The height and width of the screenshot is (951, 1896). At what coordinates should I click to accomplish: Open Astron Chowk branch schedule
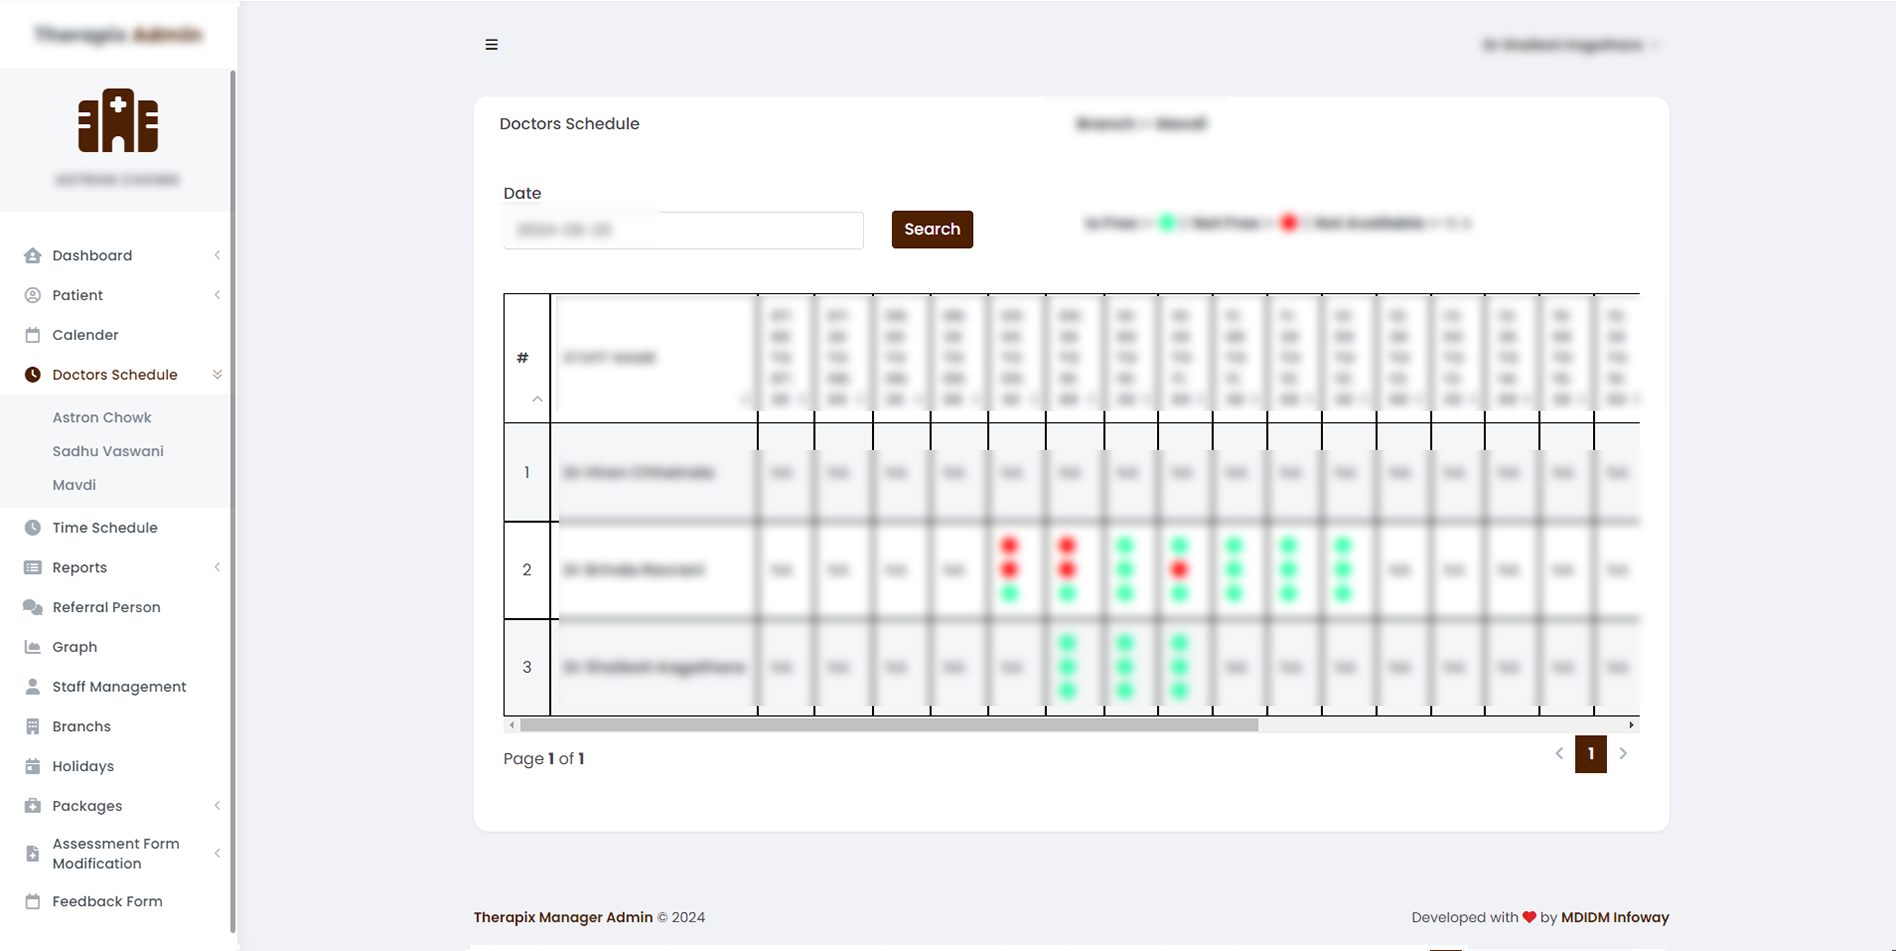102,417
